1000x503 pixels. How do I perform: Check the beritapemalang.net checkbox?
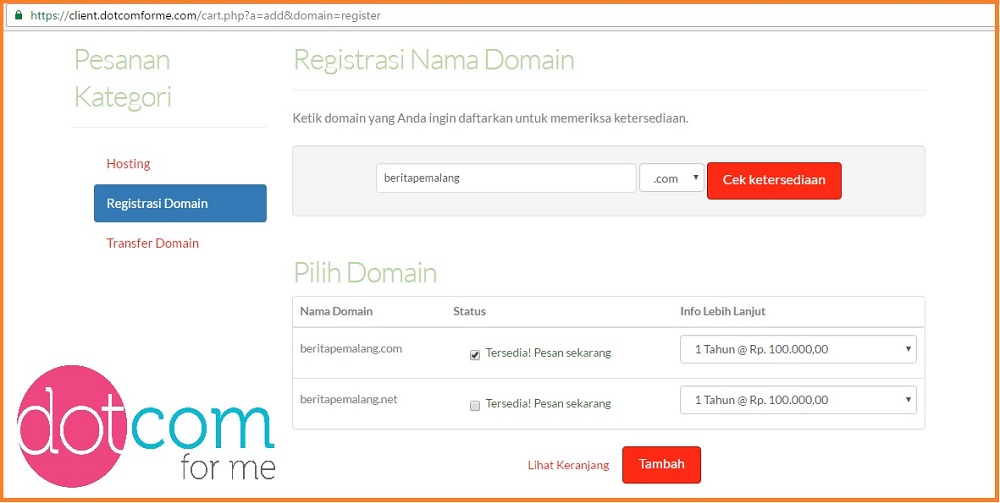tap(474, 406)
